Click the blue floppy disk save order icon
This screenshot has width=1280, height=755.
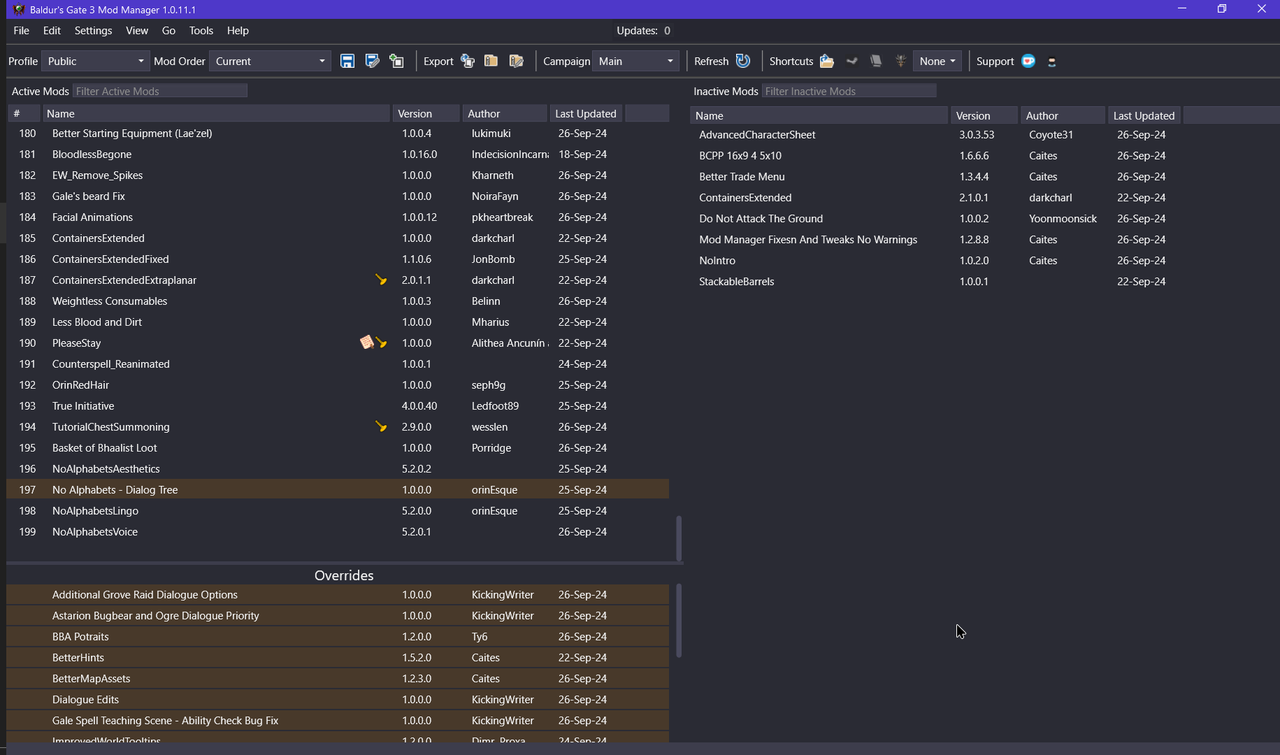[x=347, y=61]
